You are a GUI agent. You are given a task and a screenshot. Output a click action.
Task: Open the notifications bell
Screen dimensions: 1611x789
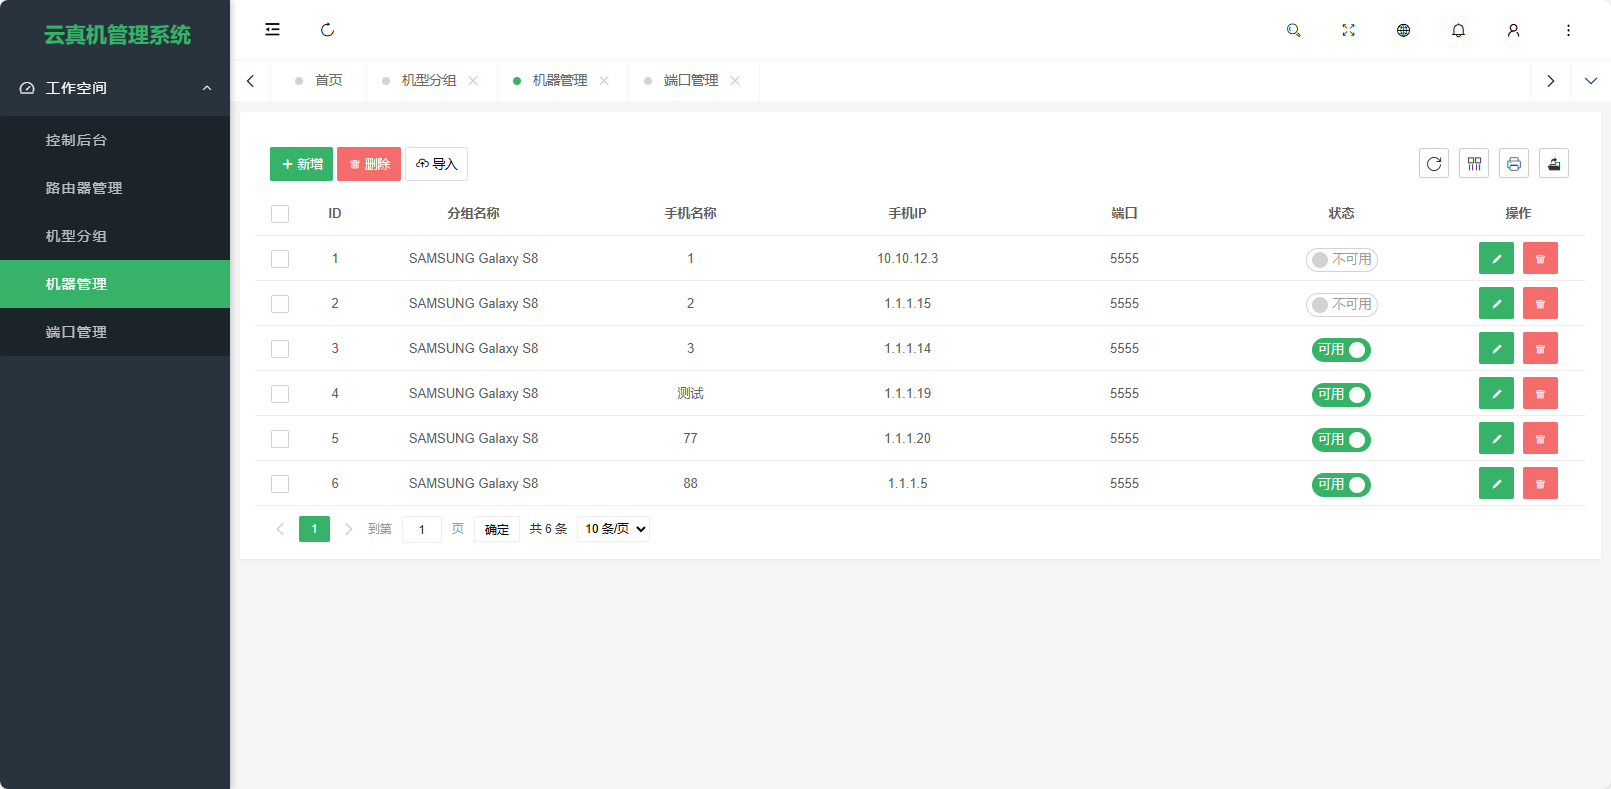point(1458,30)
